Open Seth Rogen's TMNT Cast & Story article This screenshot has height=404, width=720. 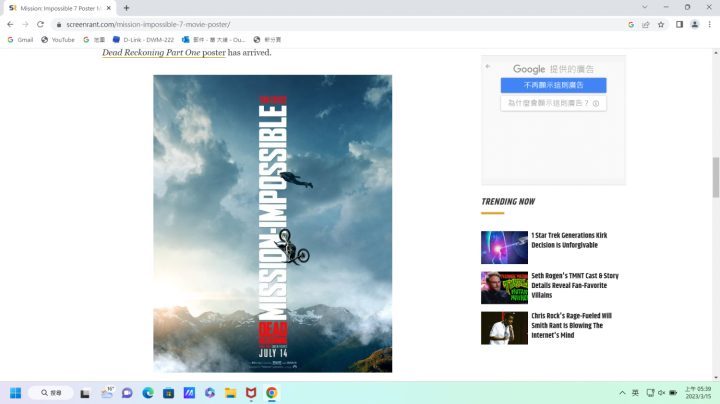pos(575,285)
